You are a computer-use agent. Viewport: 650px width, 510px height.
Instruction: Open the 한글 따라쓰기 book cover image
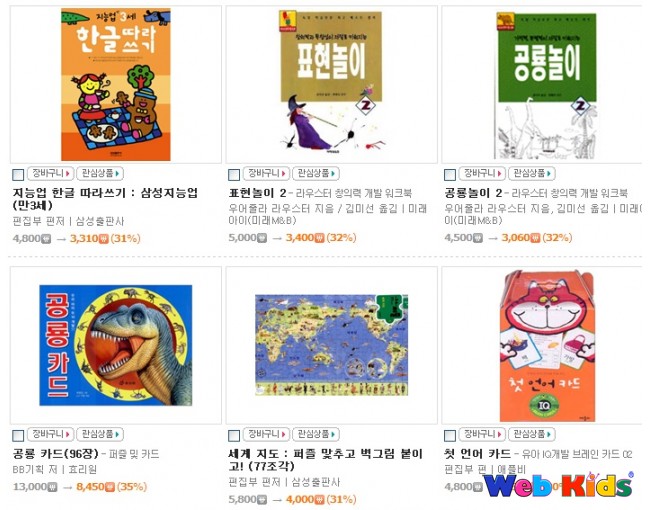click(116, 84)
